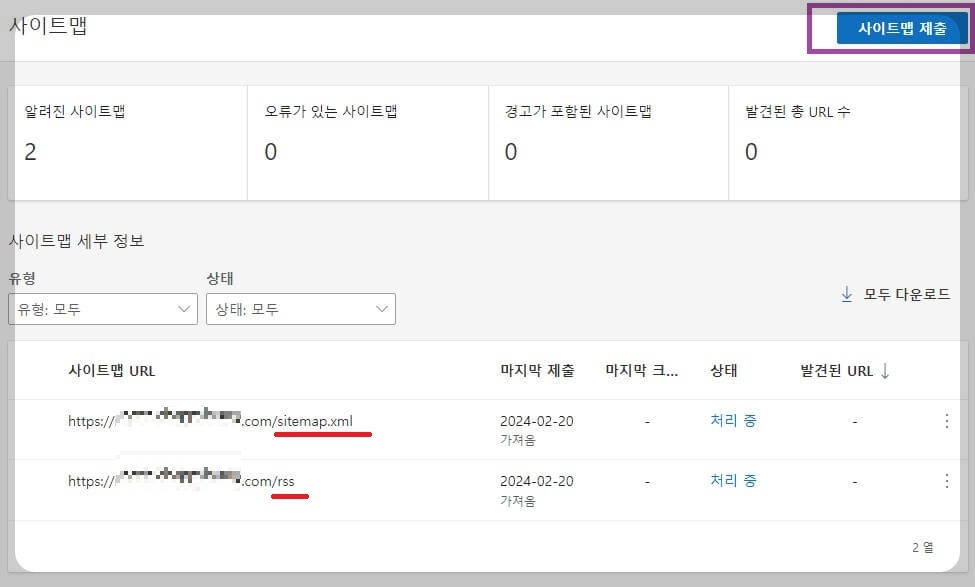Viewport: 975px width, 587px height.
Task: Click the 사이트맵 제출 submit button
Action: (x=899, y=29)
